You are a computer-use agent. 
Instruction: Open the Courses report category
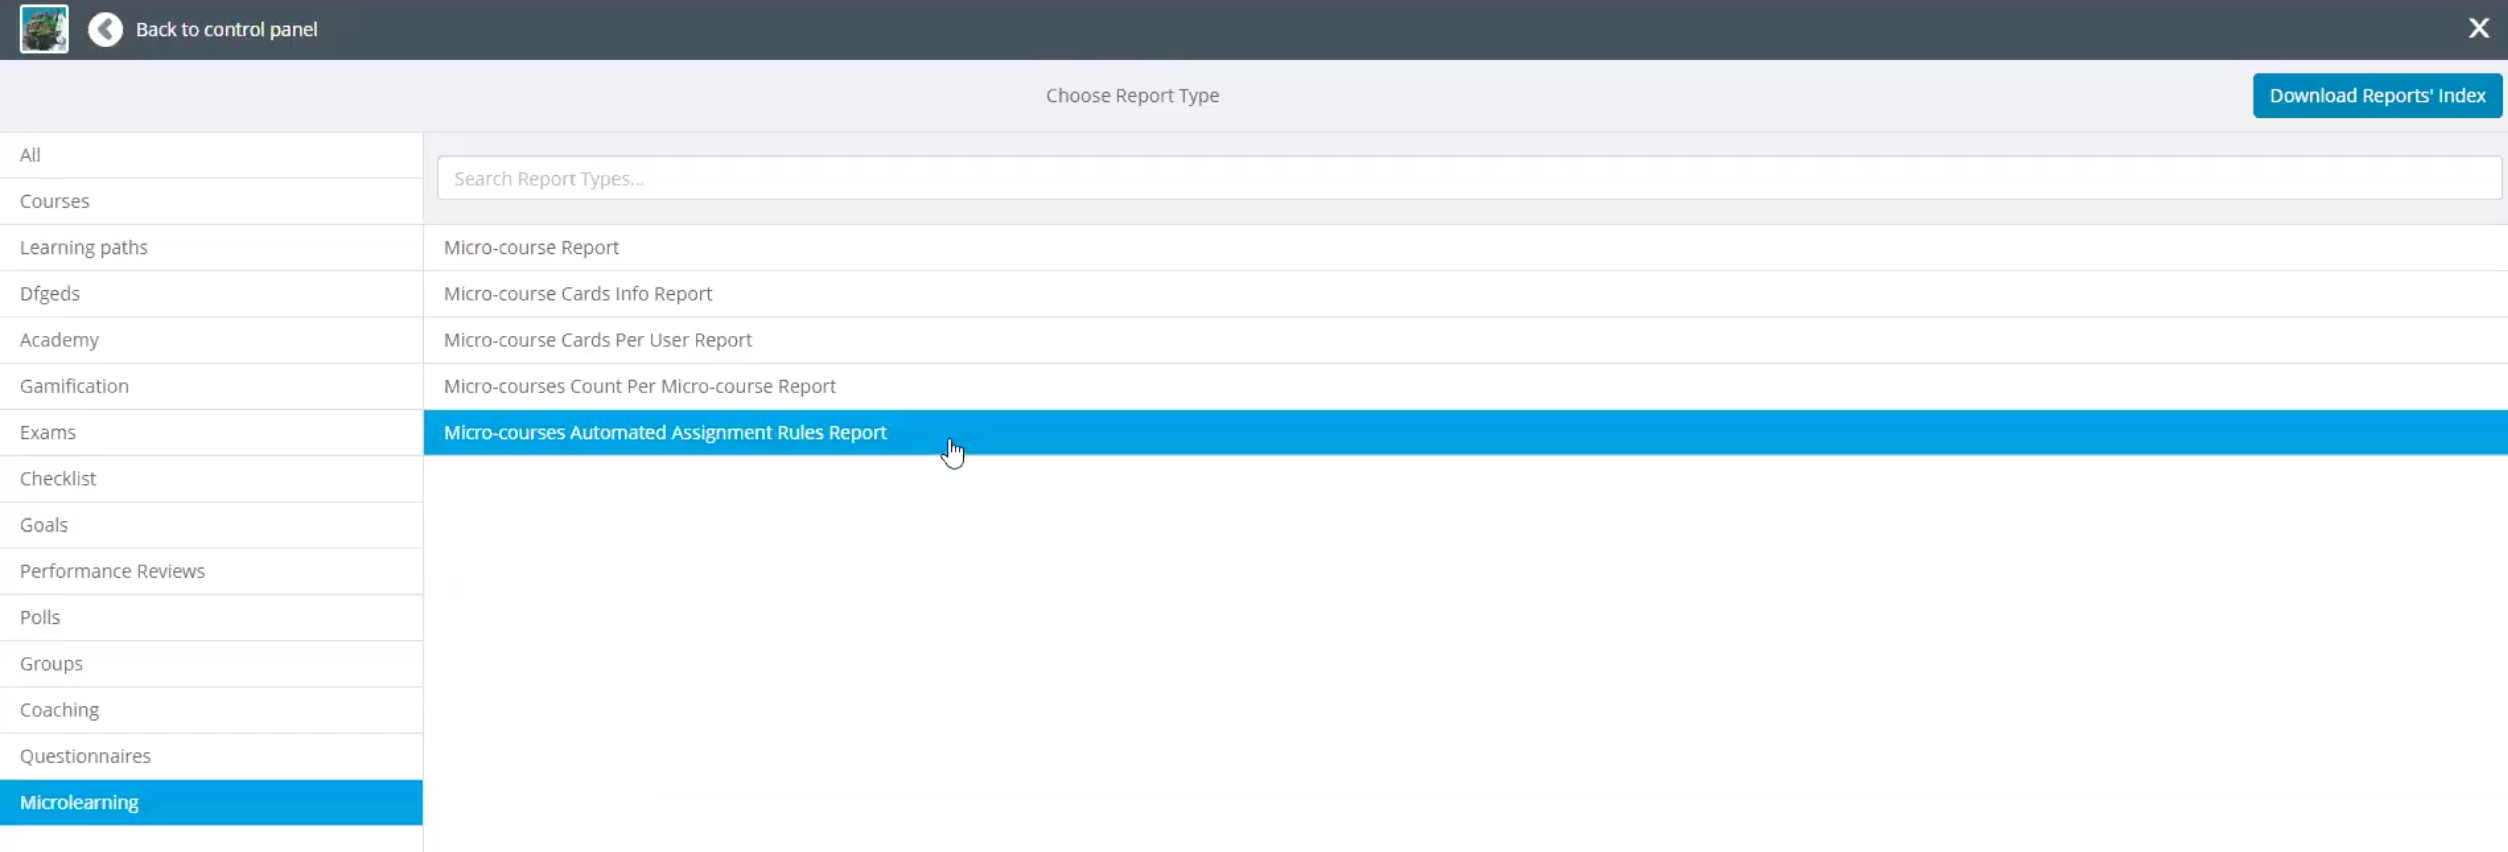click(55, 201)
